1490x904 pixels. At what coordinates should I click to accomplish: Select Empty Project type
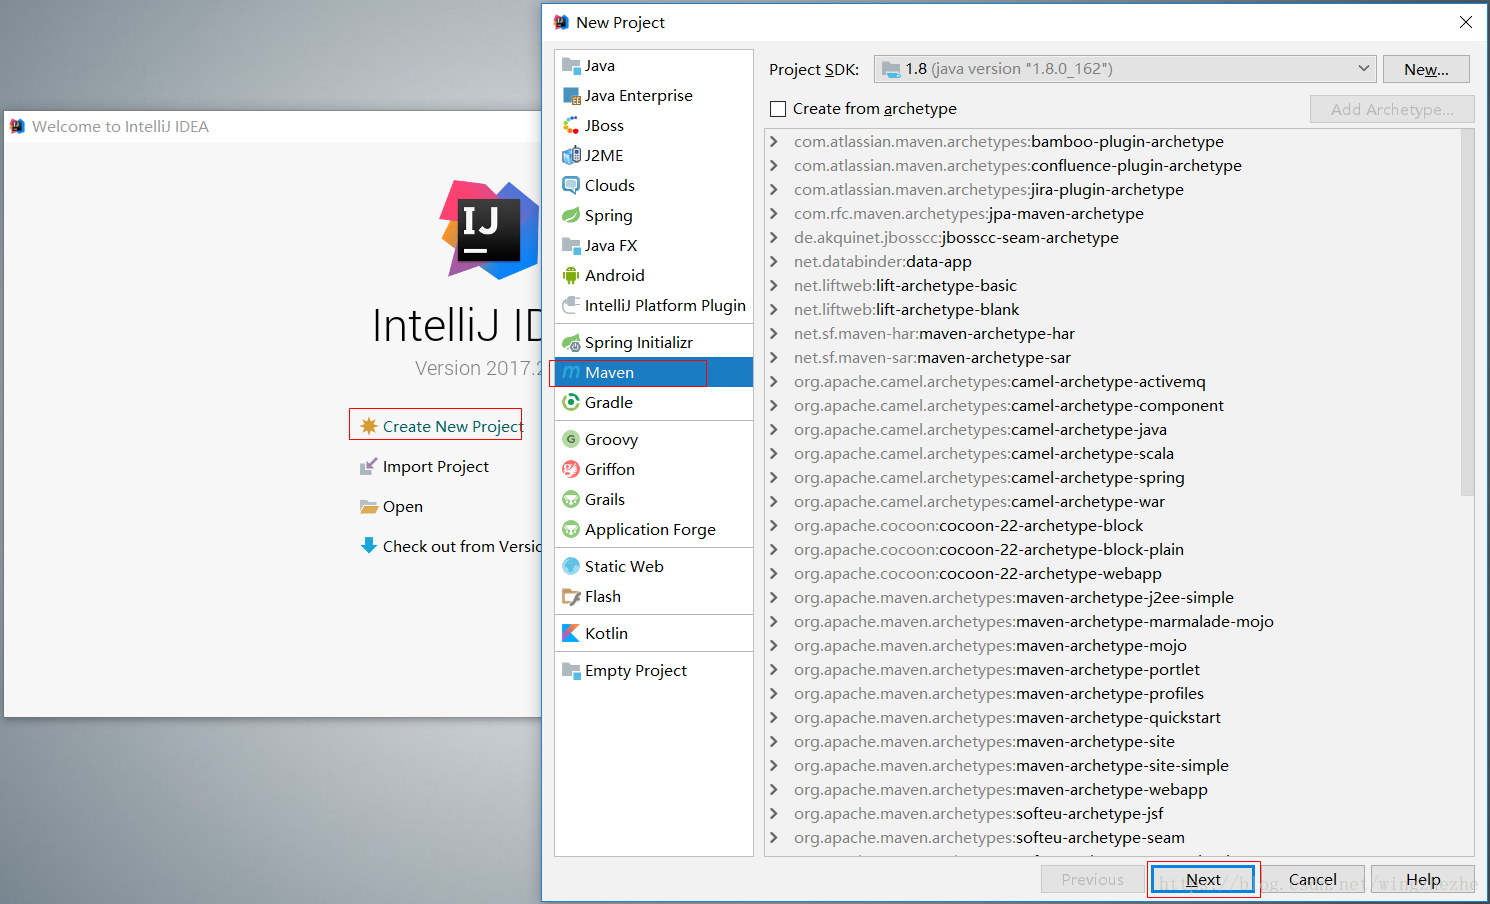pos(654,670)
